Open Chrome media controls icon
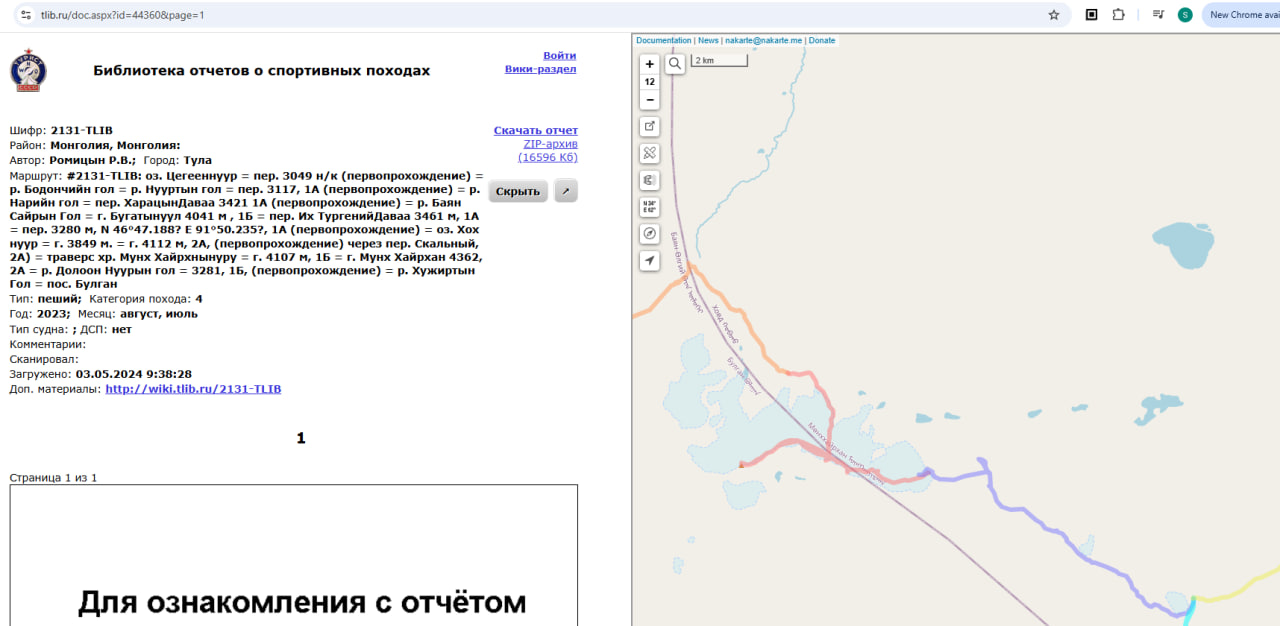Viewport: 1280px width, 626px height. tap(1158, 15)
